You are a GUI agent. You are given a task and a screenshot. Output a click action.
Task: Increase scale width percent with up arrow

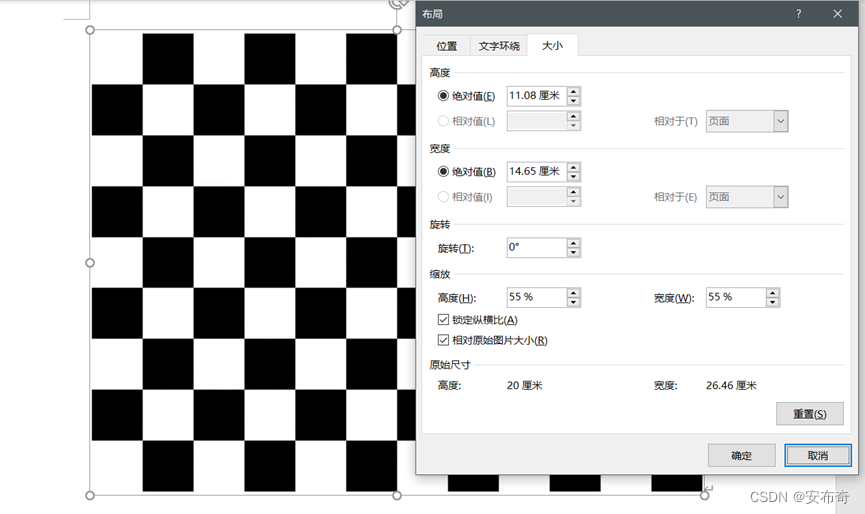pos(773,293)
